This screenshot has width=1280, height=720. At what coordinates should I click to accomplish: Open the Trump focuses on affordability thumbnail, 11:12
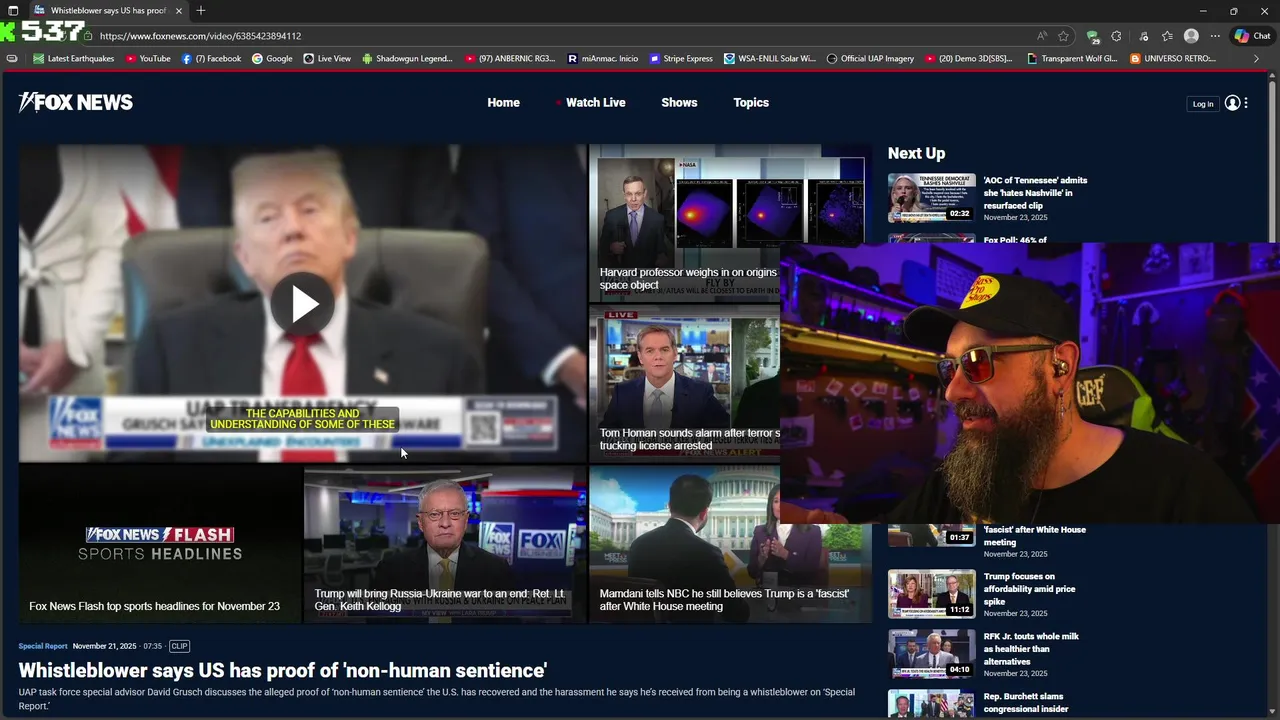[931, 594]
